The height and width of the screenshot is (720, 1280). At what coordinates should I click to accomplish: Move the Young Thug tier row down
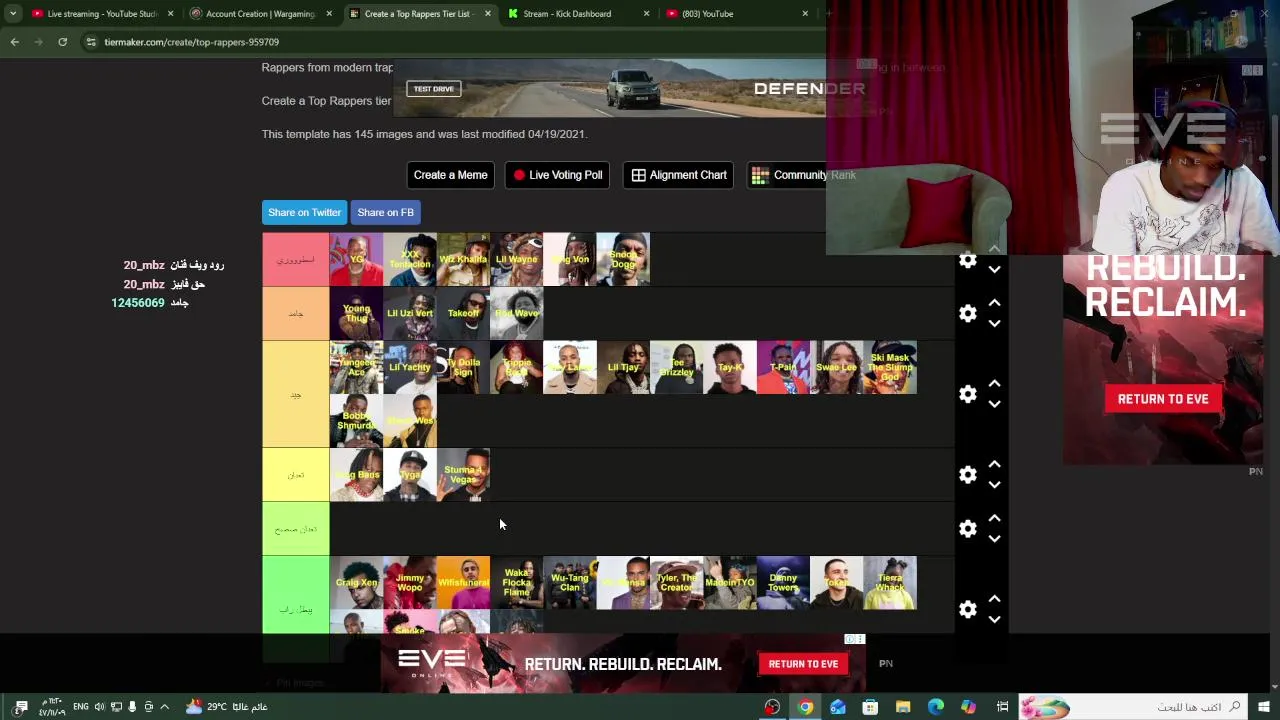tap(994, 323)
